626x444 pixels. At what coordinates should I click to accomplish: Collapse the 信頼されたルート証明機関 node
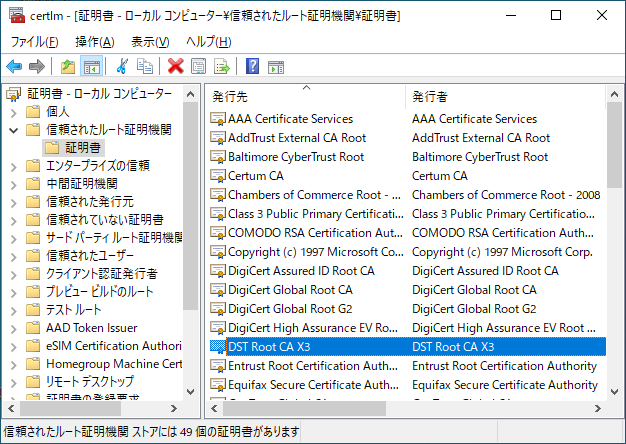tap(14, 130)
